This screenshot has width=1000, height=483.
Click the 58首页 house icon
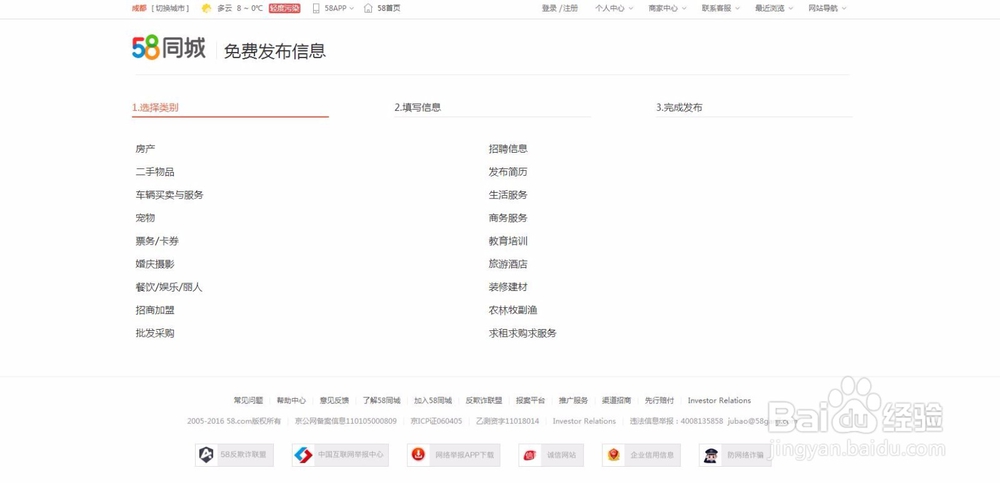pyautogui.click(x=368, y=8)
